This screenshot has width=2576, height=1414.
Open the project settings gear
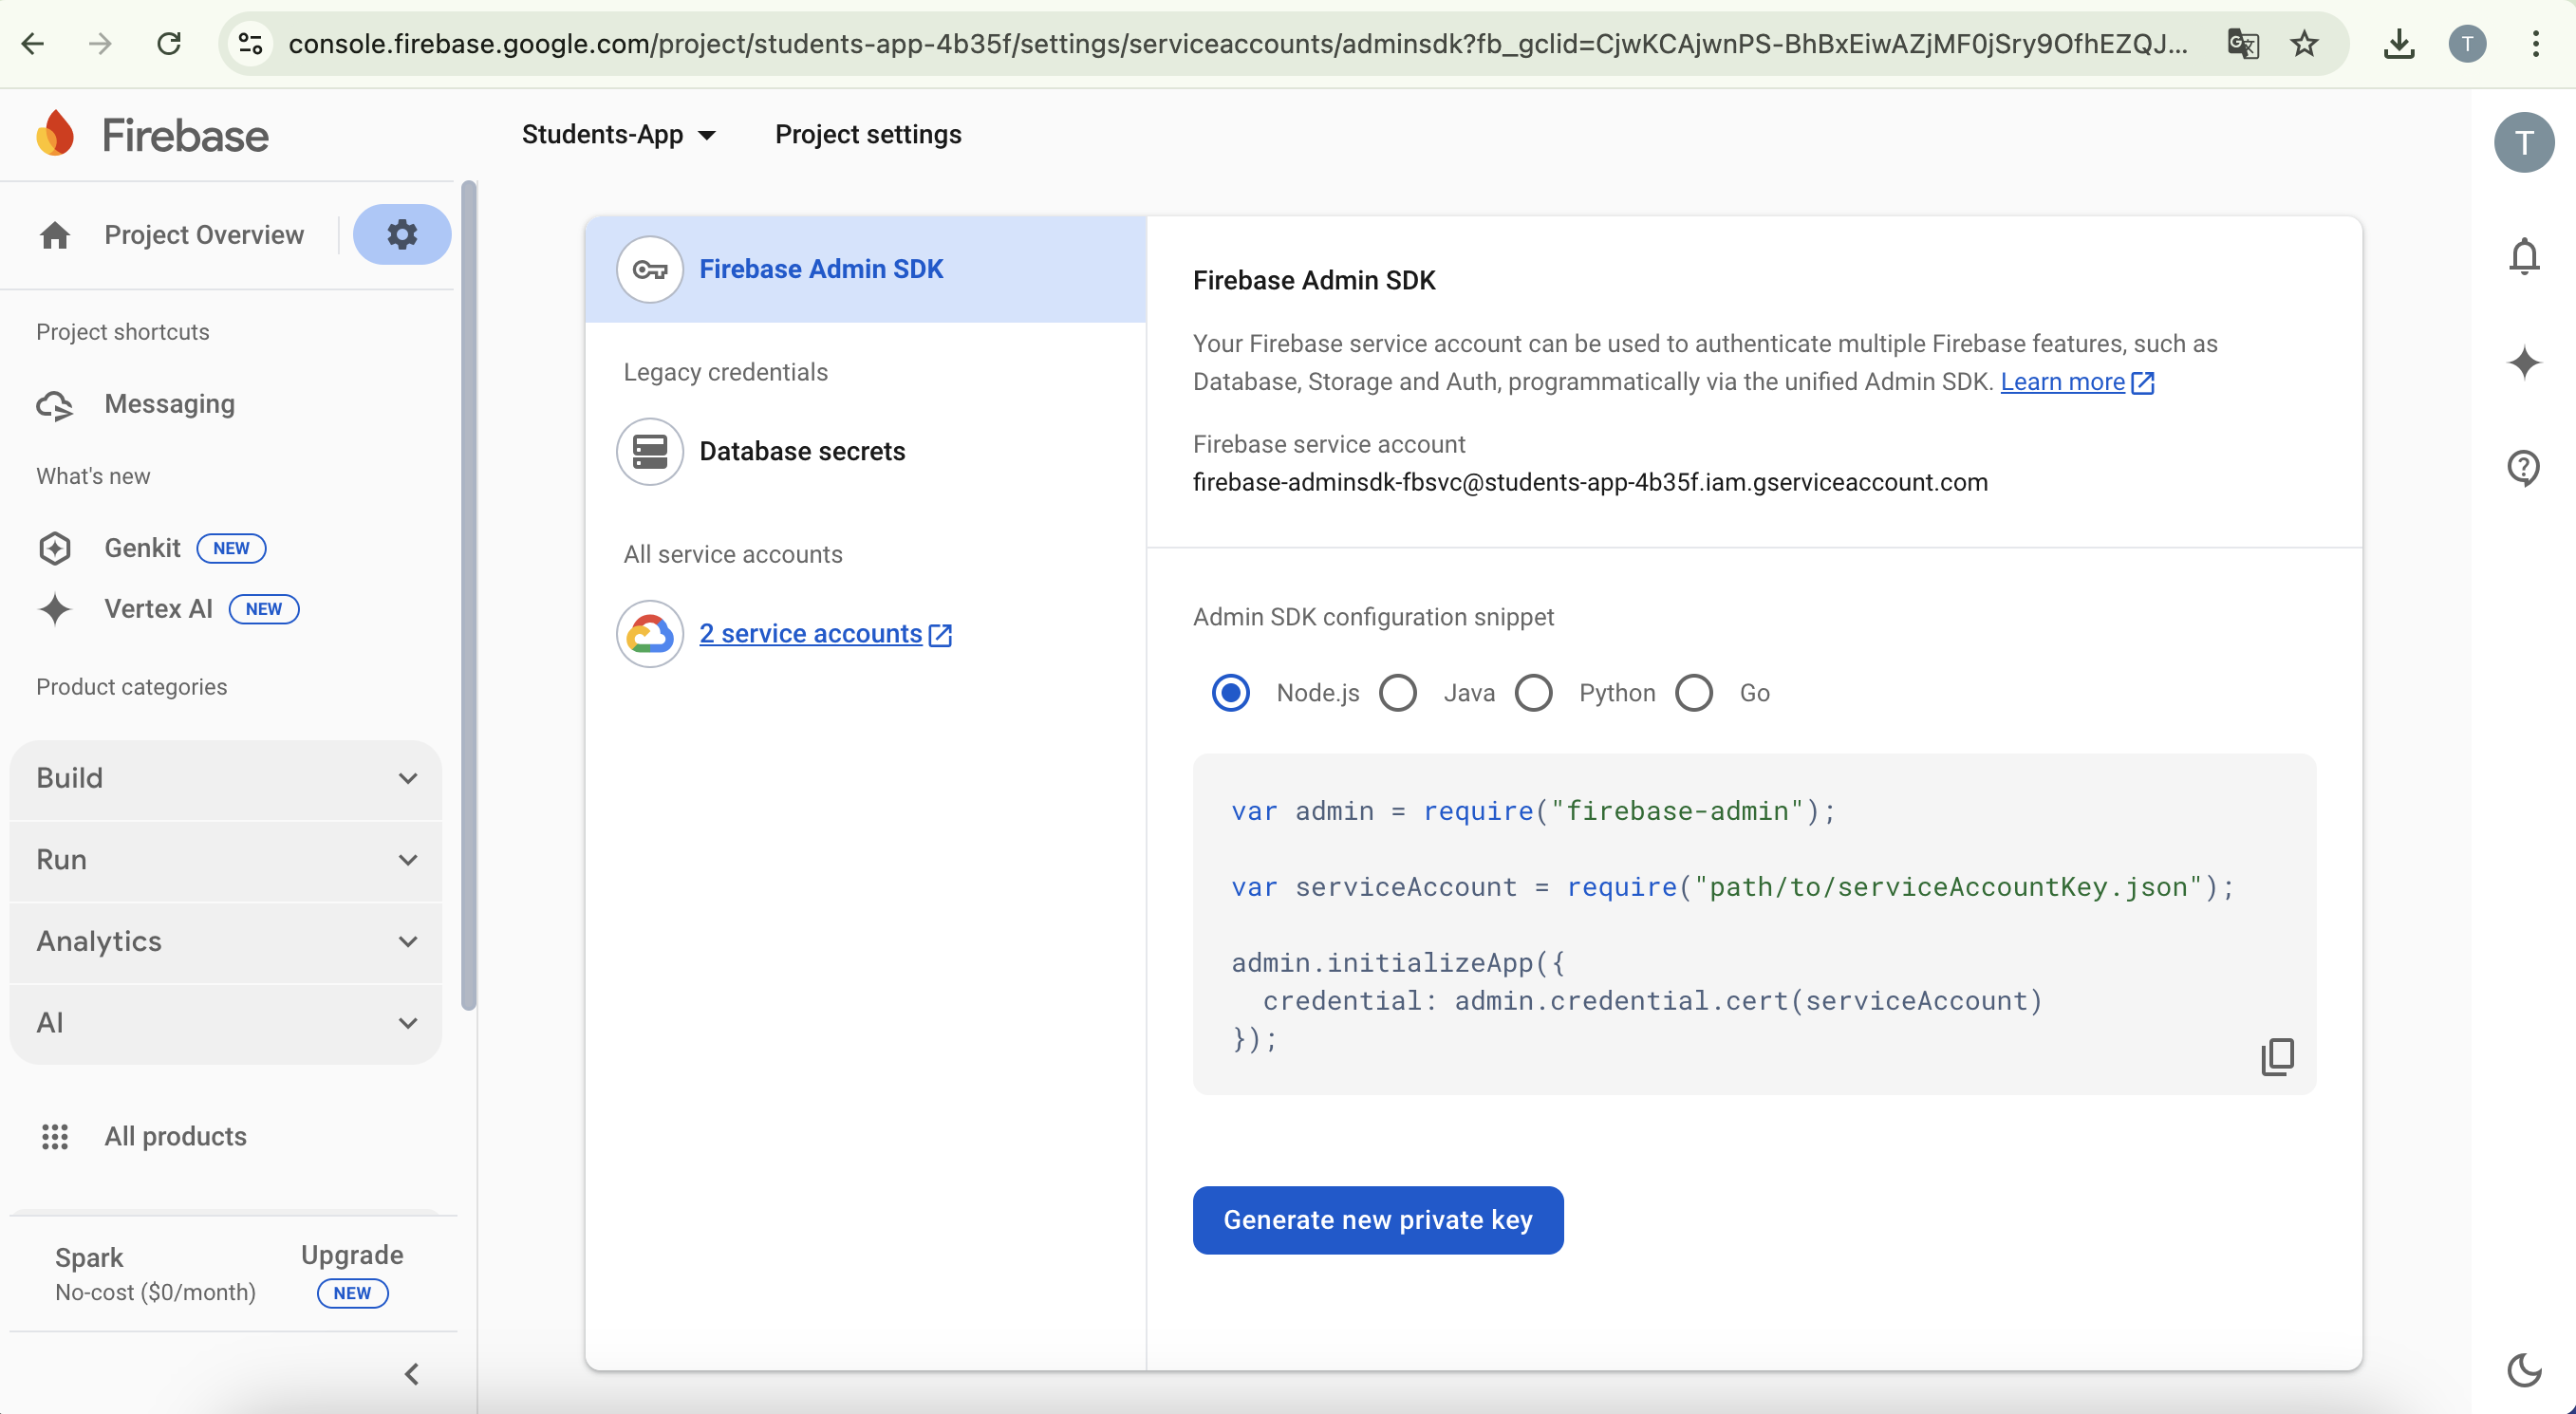(x=402, y=235)
